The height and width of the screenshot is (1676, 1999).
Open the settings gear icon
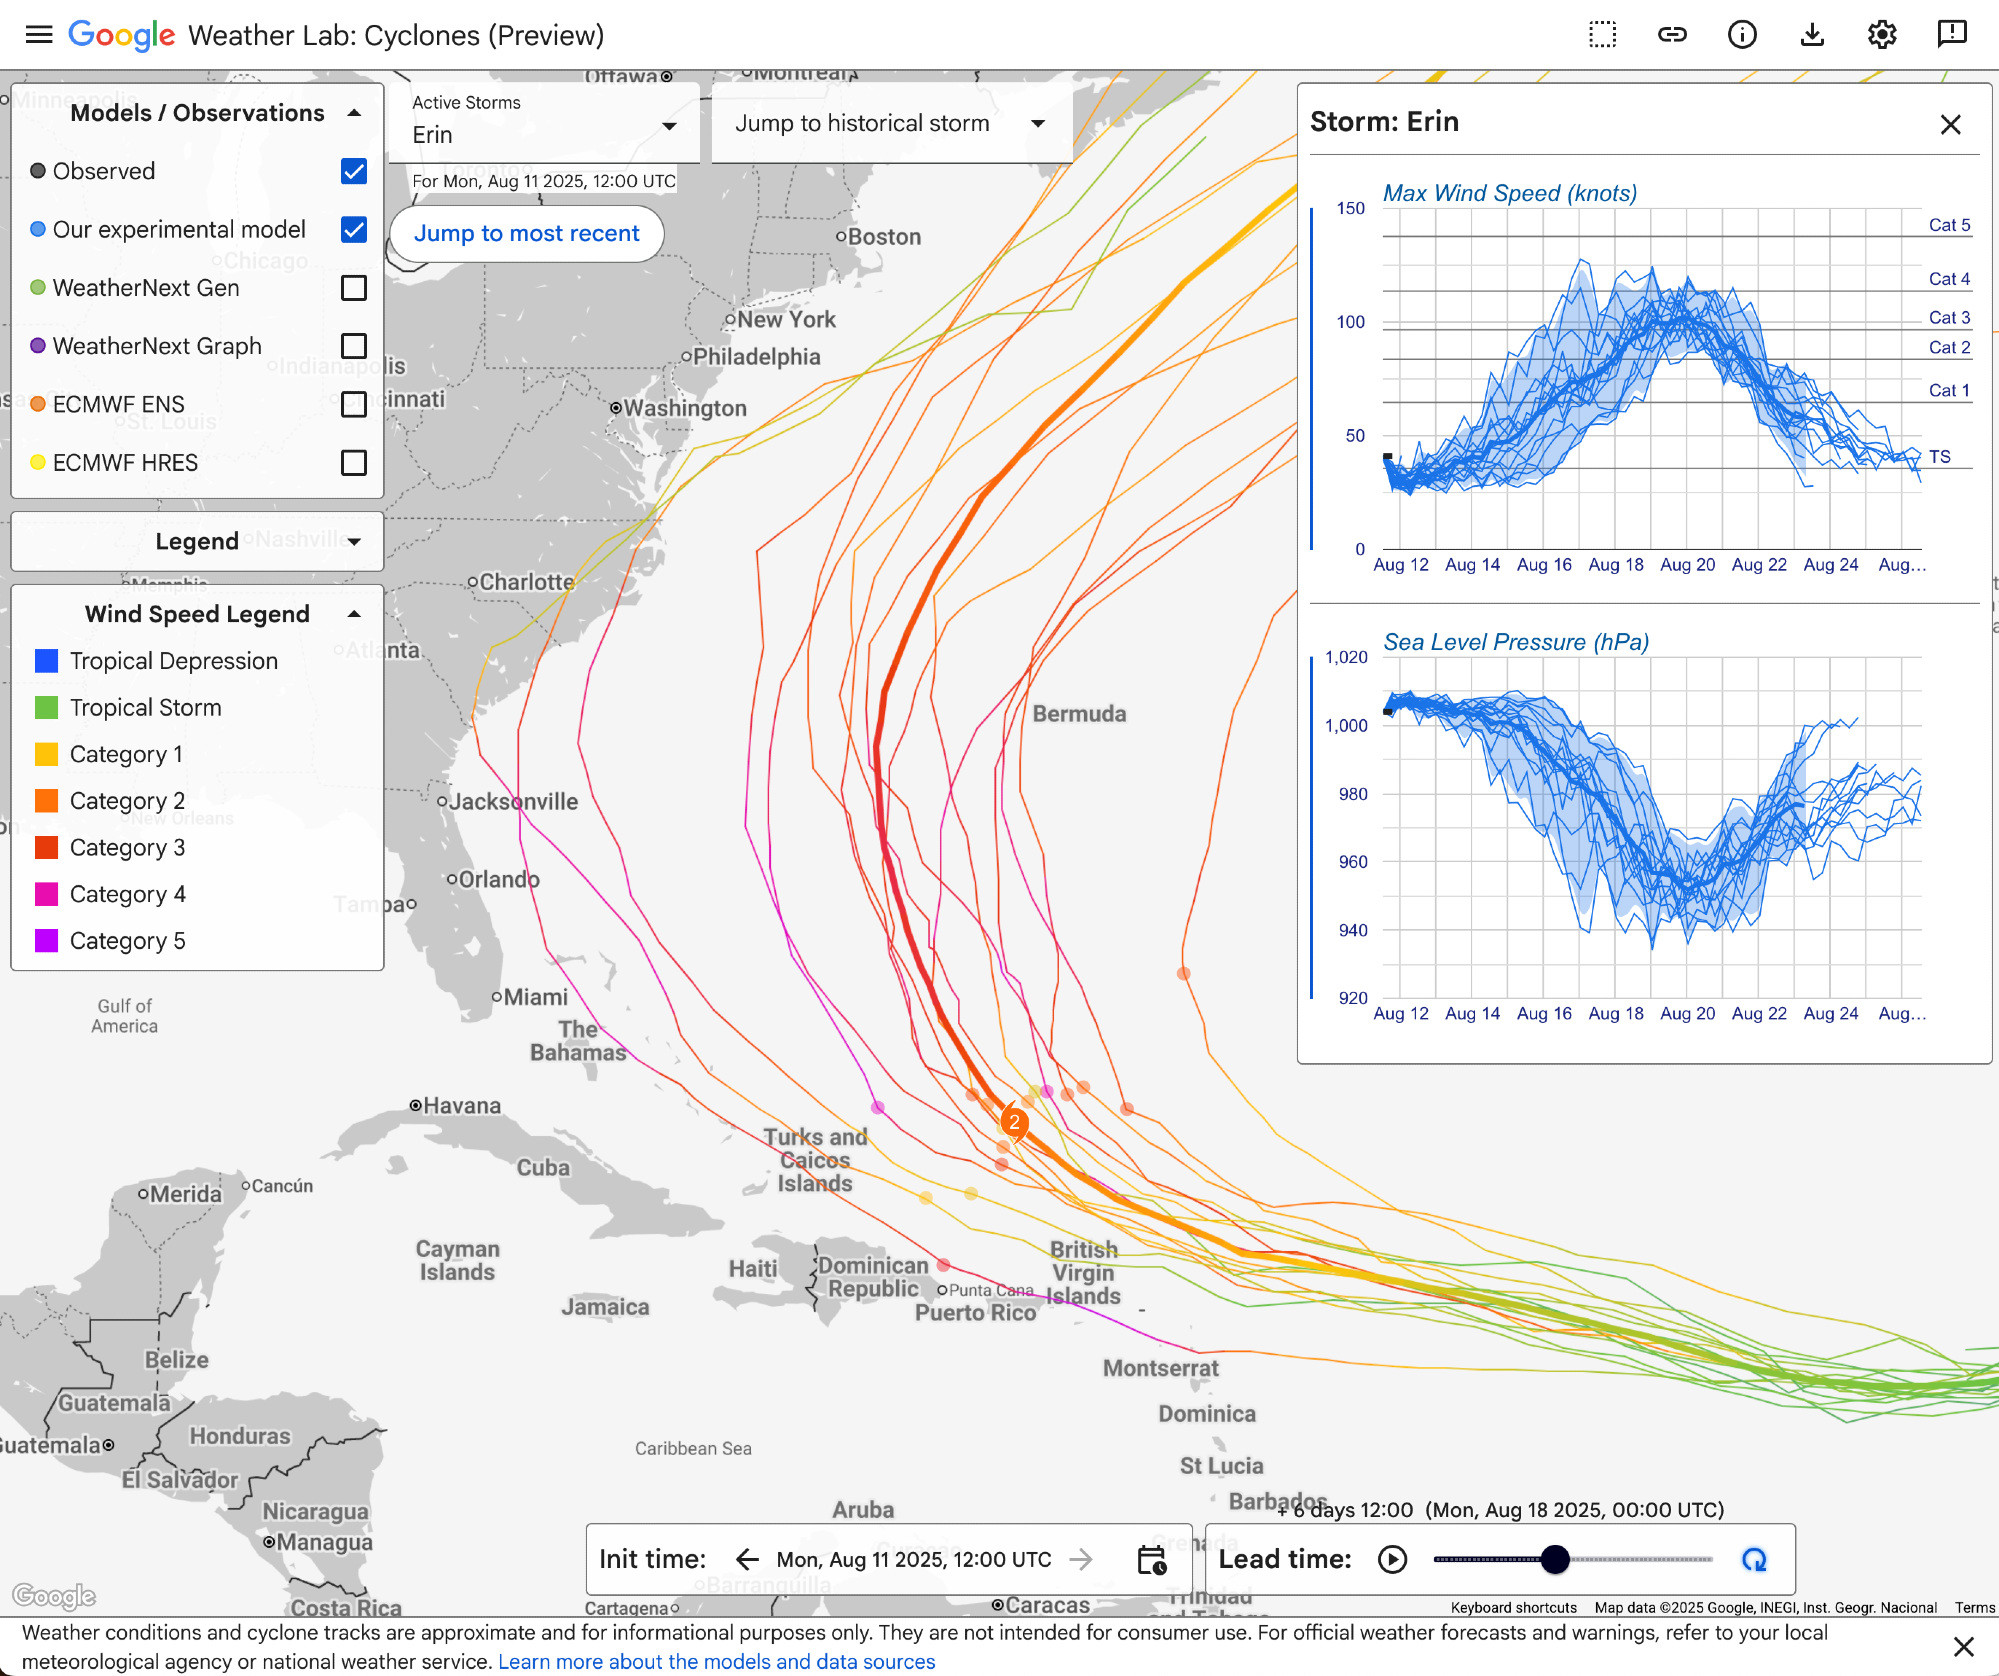click(1882, 35)
